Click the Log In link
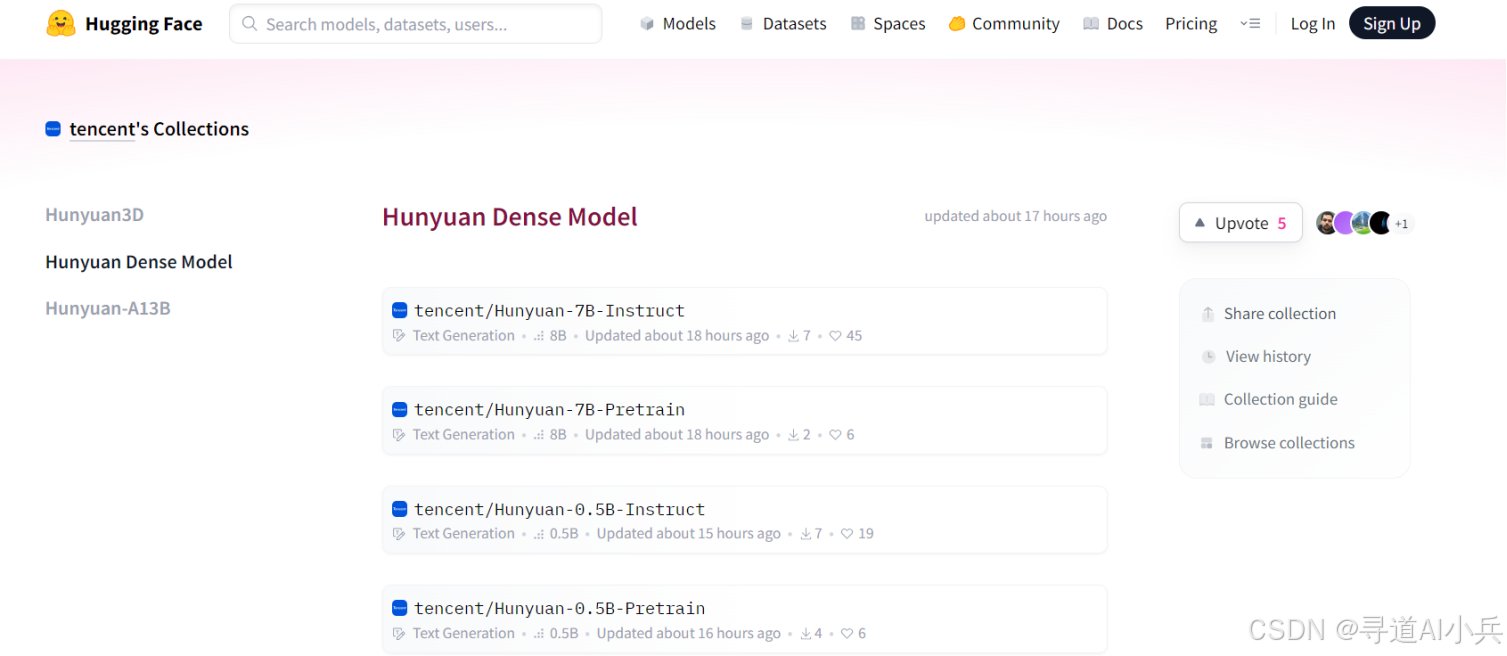 click(x=1312, y=24)
